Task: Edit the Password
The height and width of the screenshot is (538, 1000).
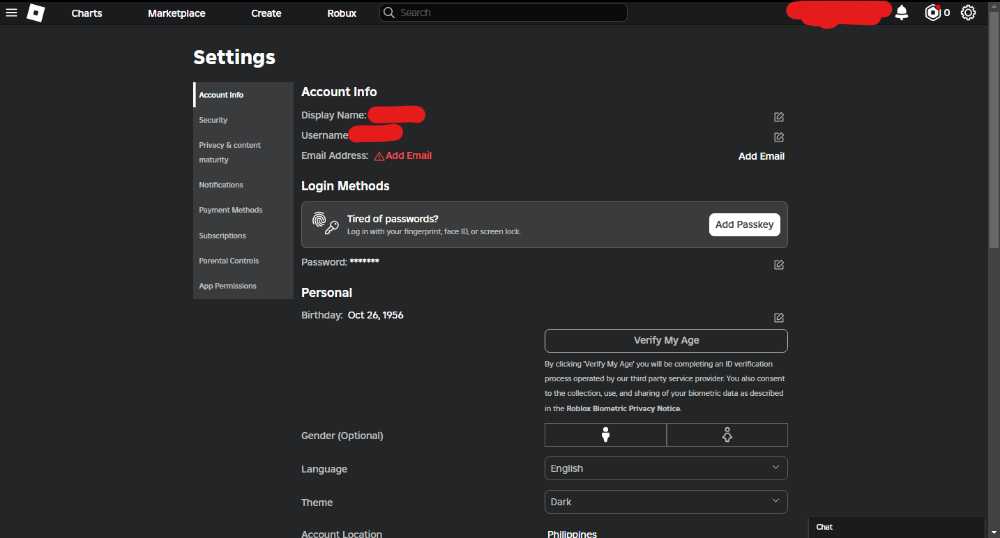Action: click(x=779, y=265)
